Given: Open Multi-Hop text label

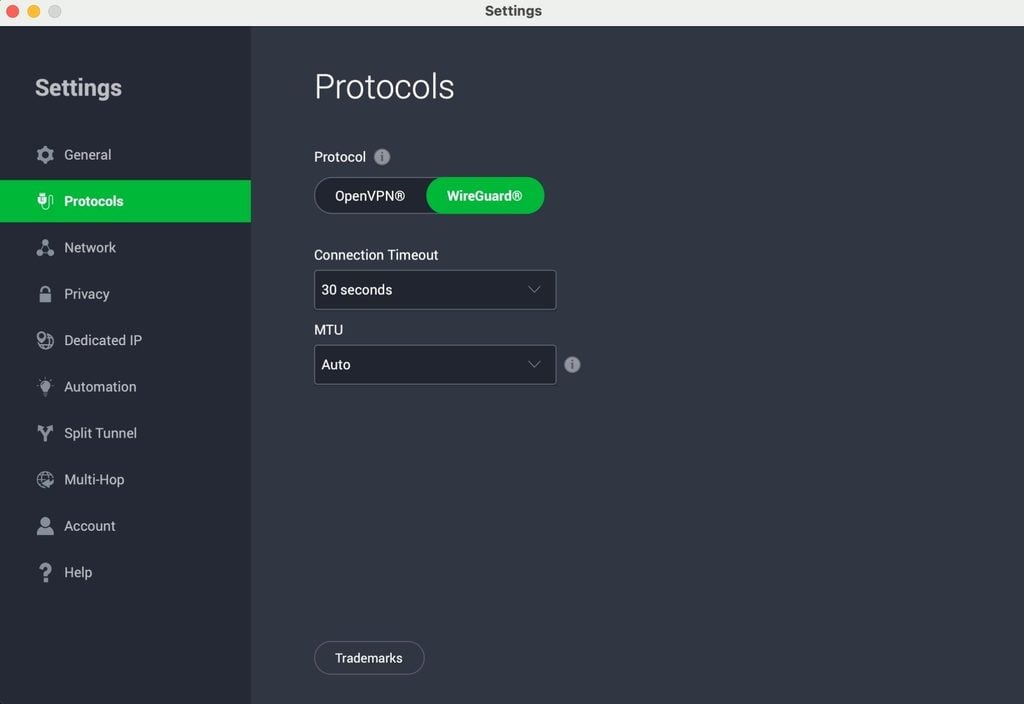Looking at the screenshot, I should pyautogui.click(x=94, y=479).
